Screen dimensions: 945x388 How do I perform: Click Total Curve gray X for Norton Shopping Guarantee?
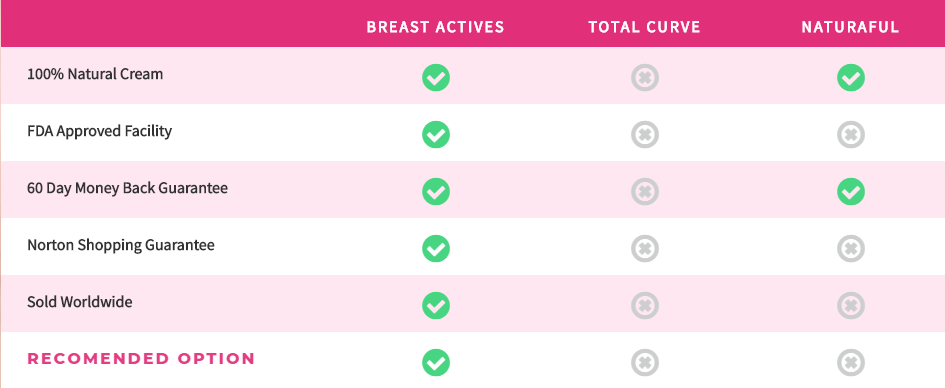[645, 248]
